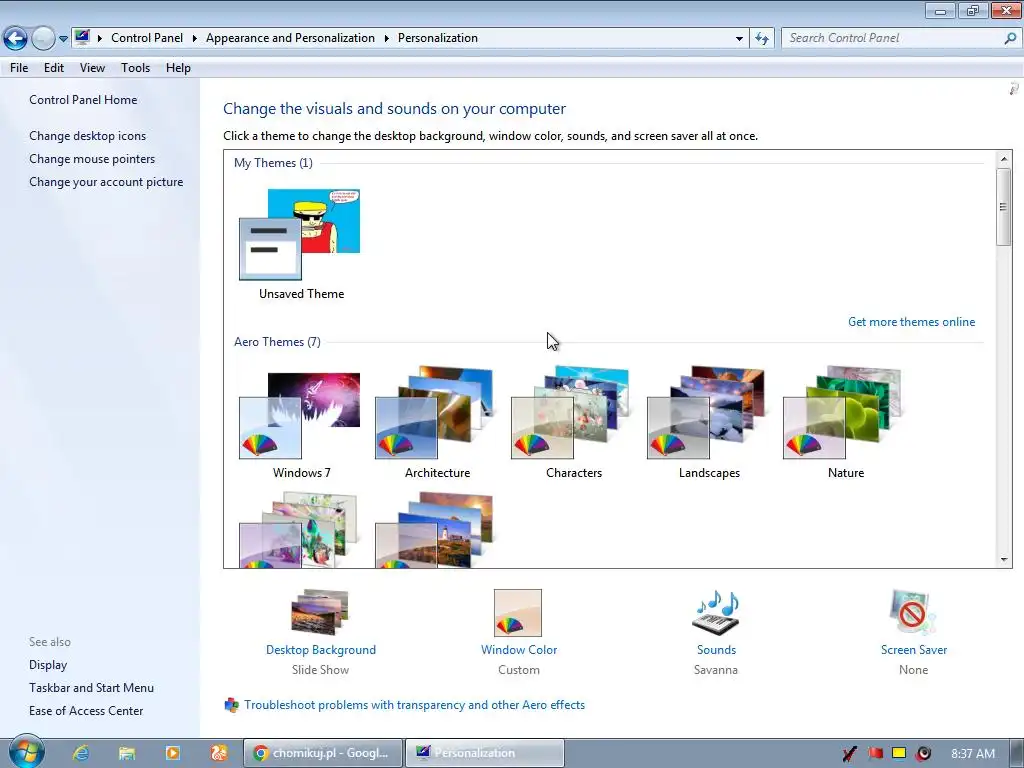Click the Appearance and Personalization breadcrumb

tap(290, 38)
